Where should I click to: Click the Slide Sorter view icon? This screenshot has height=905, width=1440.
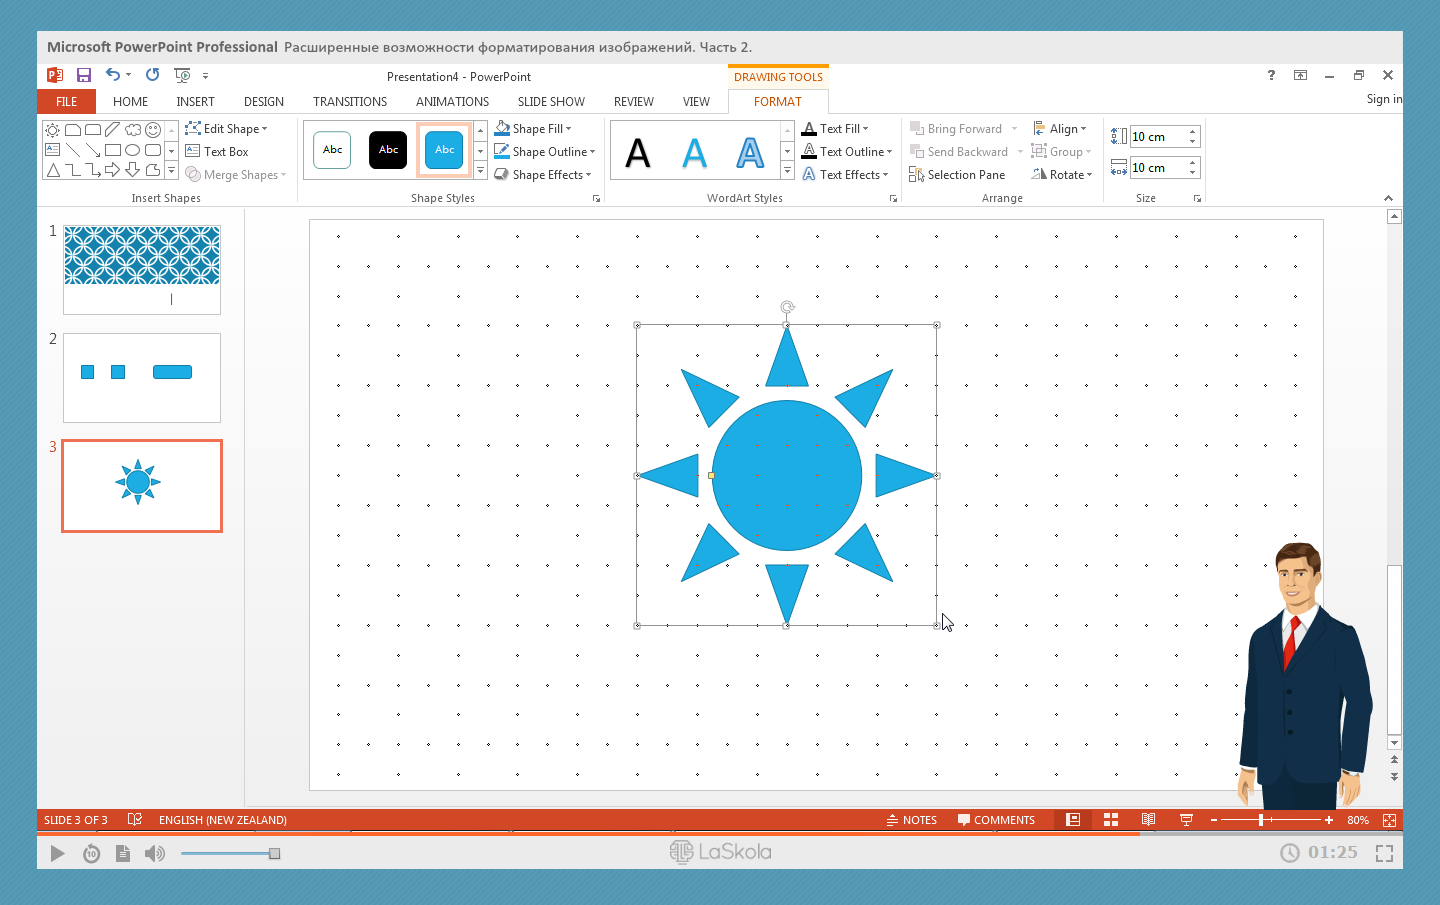coord(1110,820)
